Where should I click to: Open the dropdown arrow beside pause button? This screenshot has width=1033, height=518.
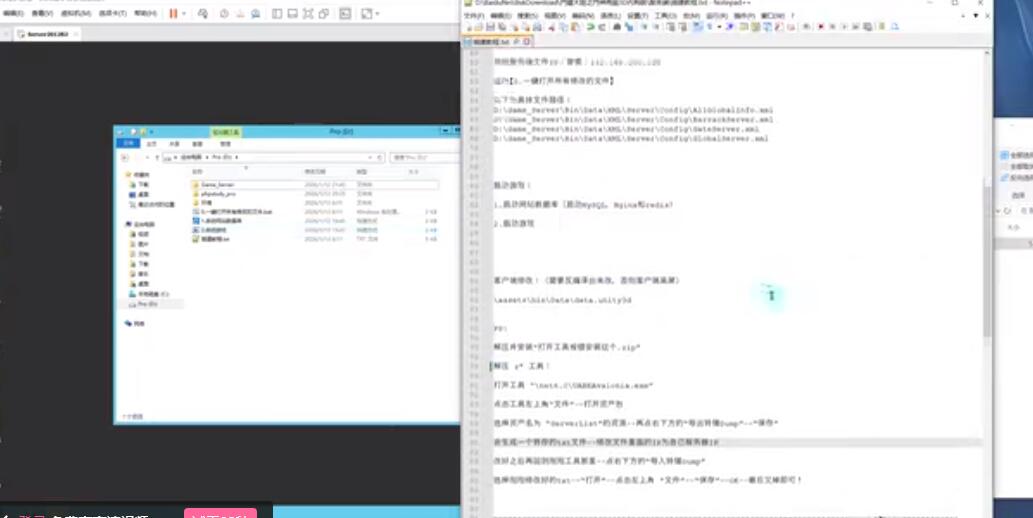184,14
